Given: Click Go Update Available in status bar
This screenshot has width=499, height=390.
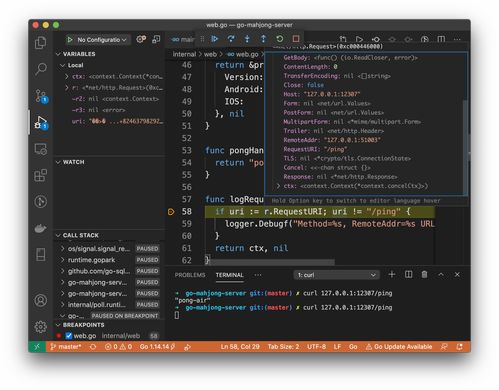Looking at the screenshot, I should (x=399, y=347).
